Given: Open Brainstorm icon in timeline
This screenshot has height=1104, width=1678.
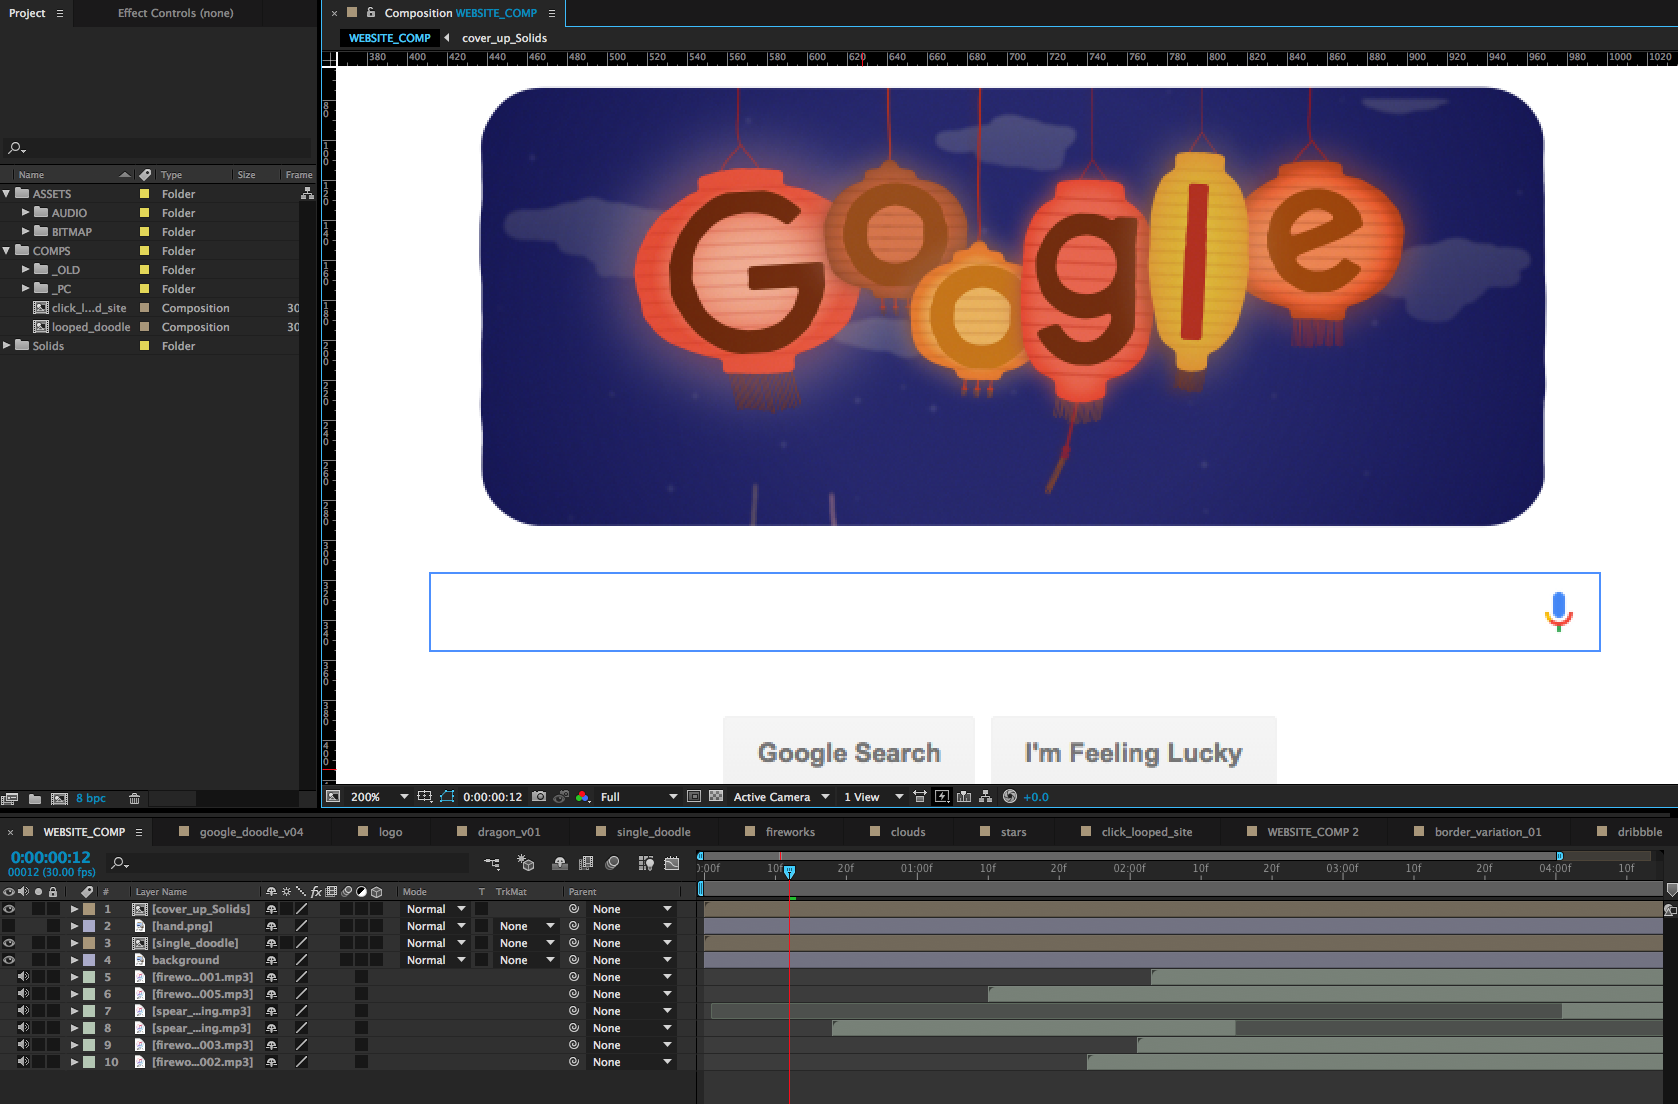Looking at the screenshot, I should [646, 863].
